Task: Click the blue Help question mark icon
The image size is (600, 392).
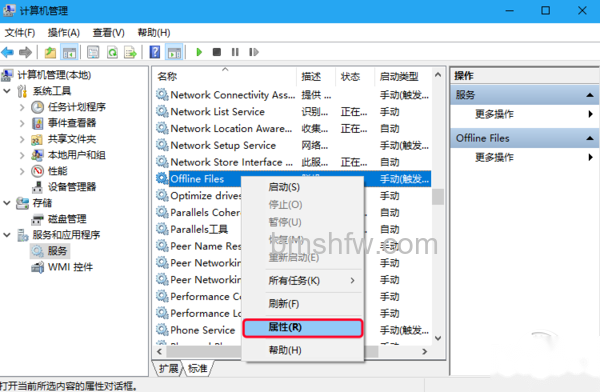Action: tap(155, 52)
